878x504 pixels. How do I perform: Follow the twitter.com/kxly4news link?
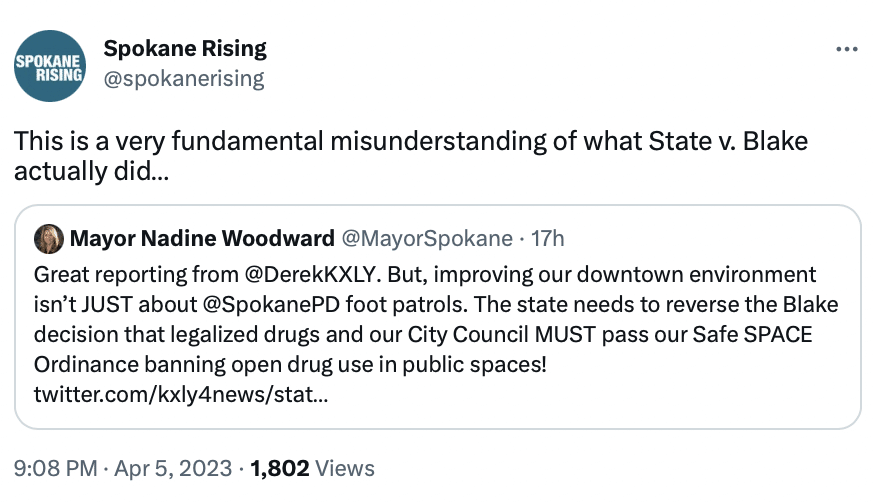point(179,394)
